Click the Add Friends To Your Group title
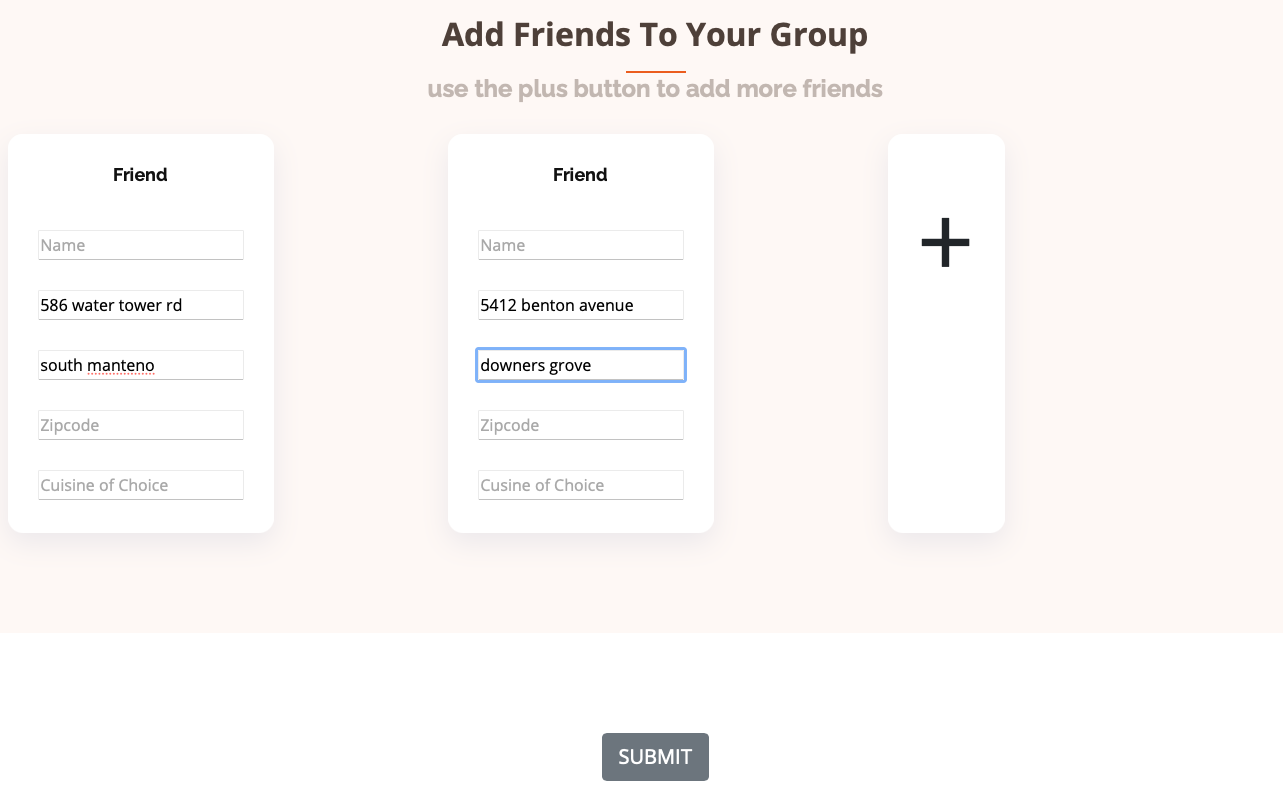This screenshot has height=793, width=1283. pyautogui.click(x=655, y=34)
